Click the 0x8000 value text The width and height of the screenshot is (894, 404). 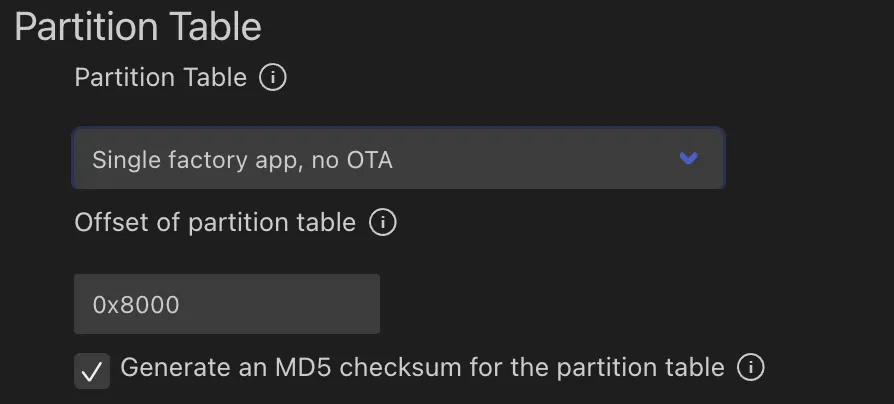(136, 305)
